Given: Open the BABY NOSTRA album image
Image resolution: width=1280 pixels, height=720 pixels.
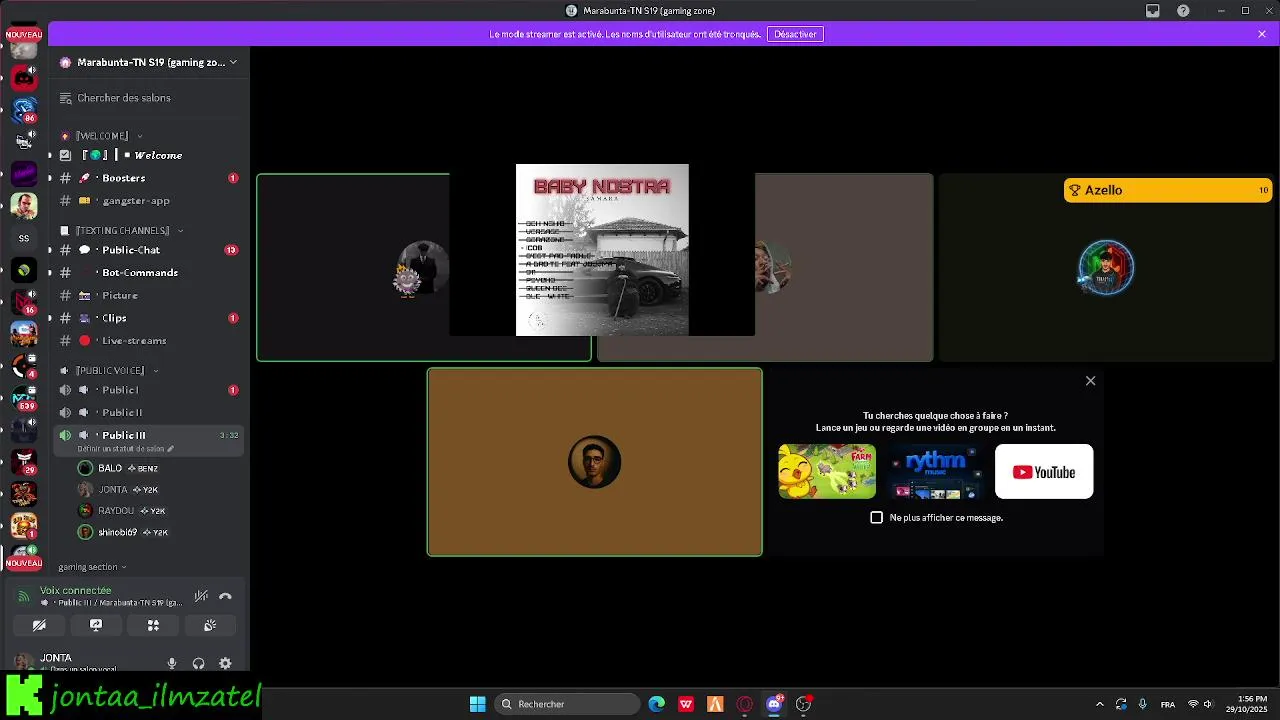Looking at the screenshot, I should pos(602,250).
